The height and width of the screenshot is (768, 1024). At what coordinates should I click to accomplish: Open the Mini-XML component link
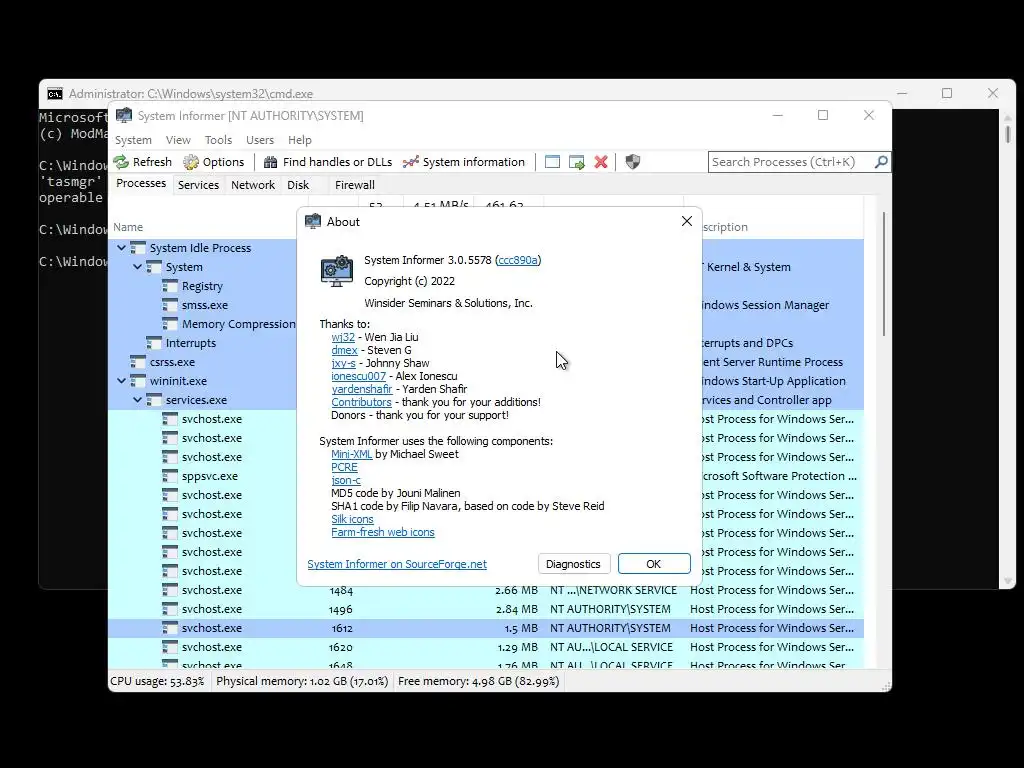click(x=351, y=454)
